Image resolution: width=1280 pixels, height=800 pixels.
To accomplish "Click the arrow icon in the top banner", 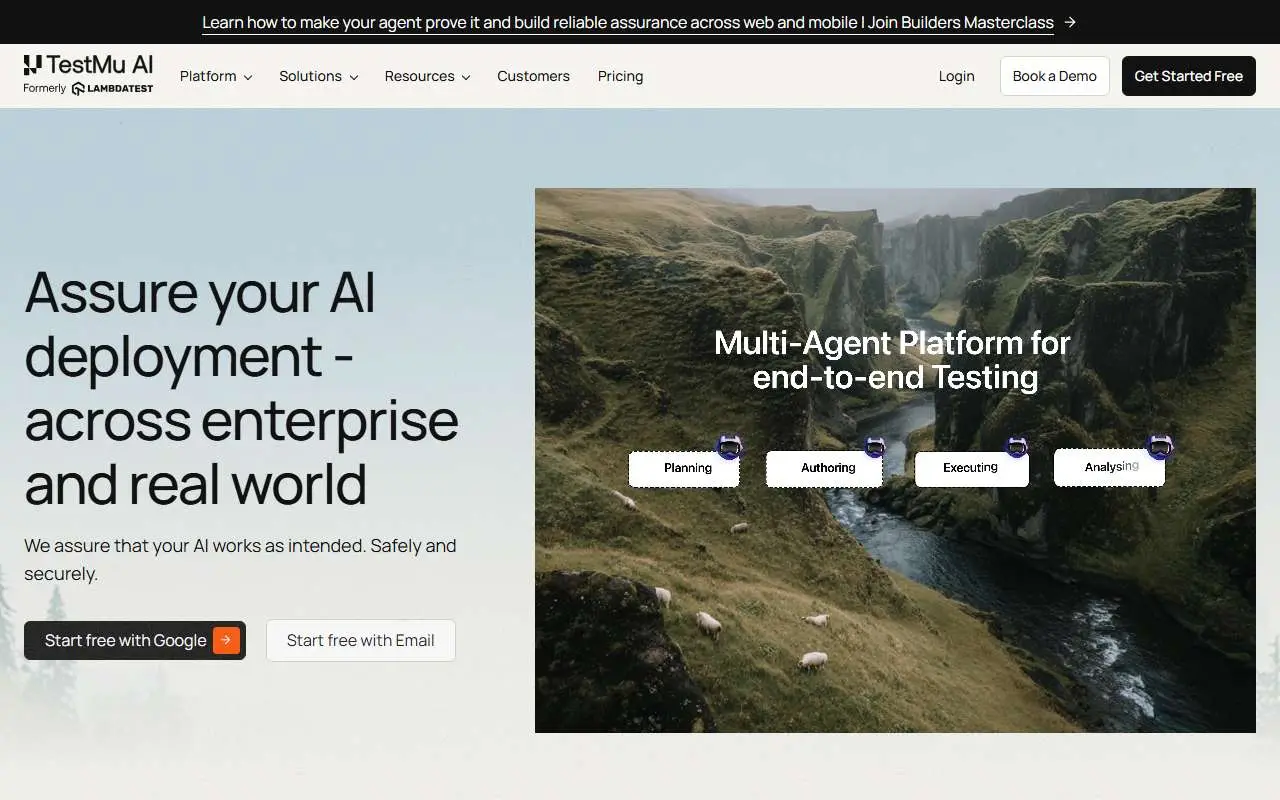I will pyautogui.click(x=1070, y=22).
